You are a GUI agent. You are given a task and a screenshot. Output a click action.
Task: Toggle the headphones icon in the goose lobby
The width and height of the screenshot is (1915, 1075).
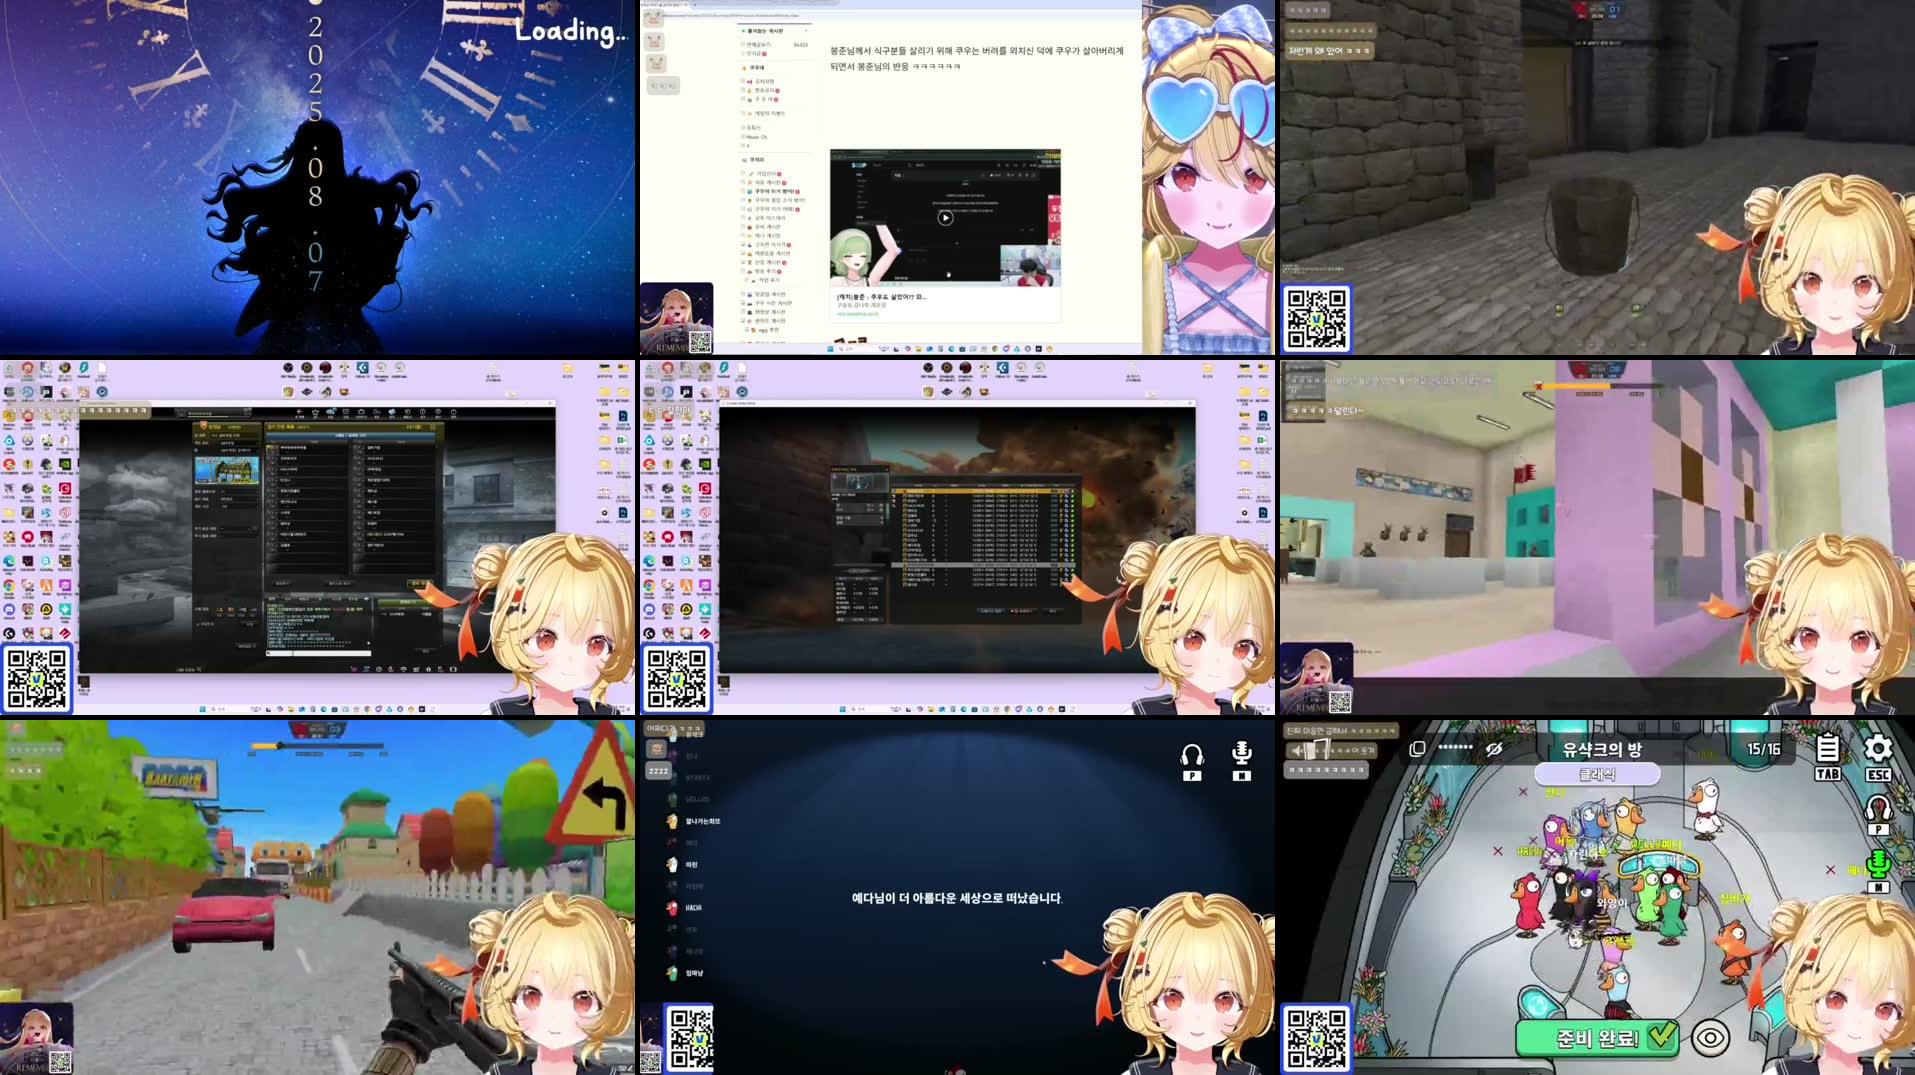pyautogui.click(x=1878, y=810)
